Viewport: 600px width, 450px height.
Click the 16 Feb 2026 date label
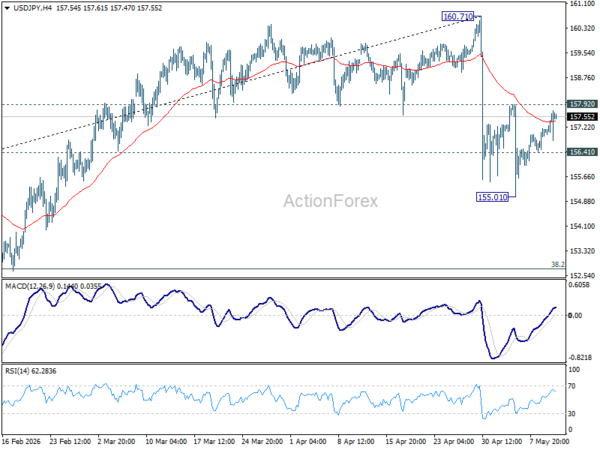point(21,441)
